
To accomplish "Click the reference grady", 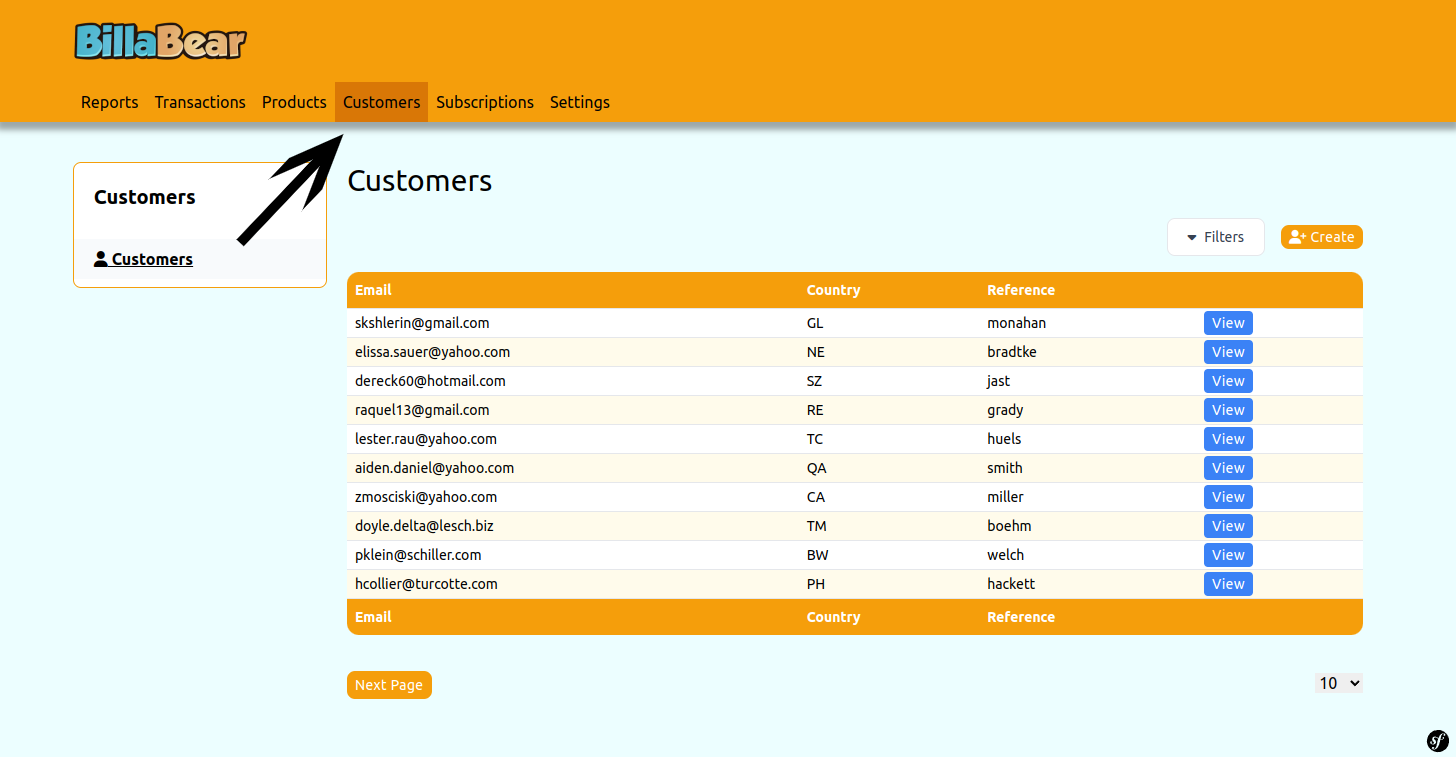I will click(1005, 410).
